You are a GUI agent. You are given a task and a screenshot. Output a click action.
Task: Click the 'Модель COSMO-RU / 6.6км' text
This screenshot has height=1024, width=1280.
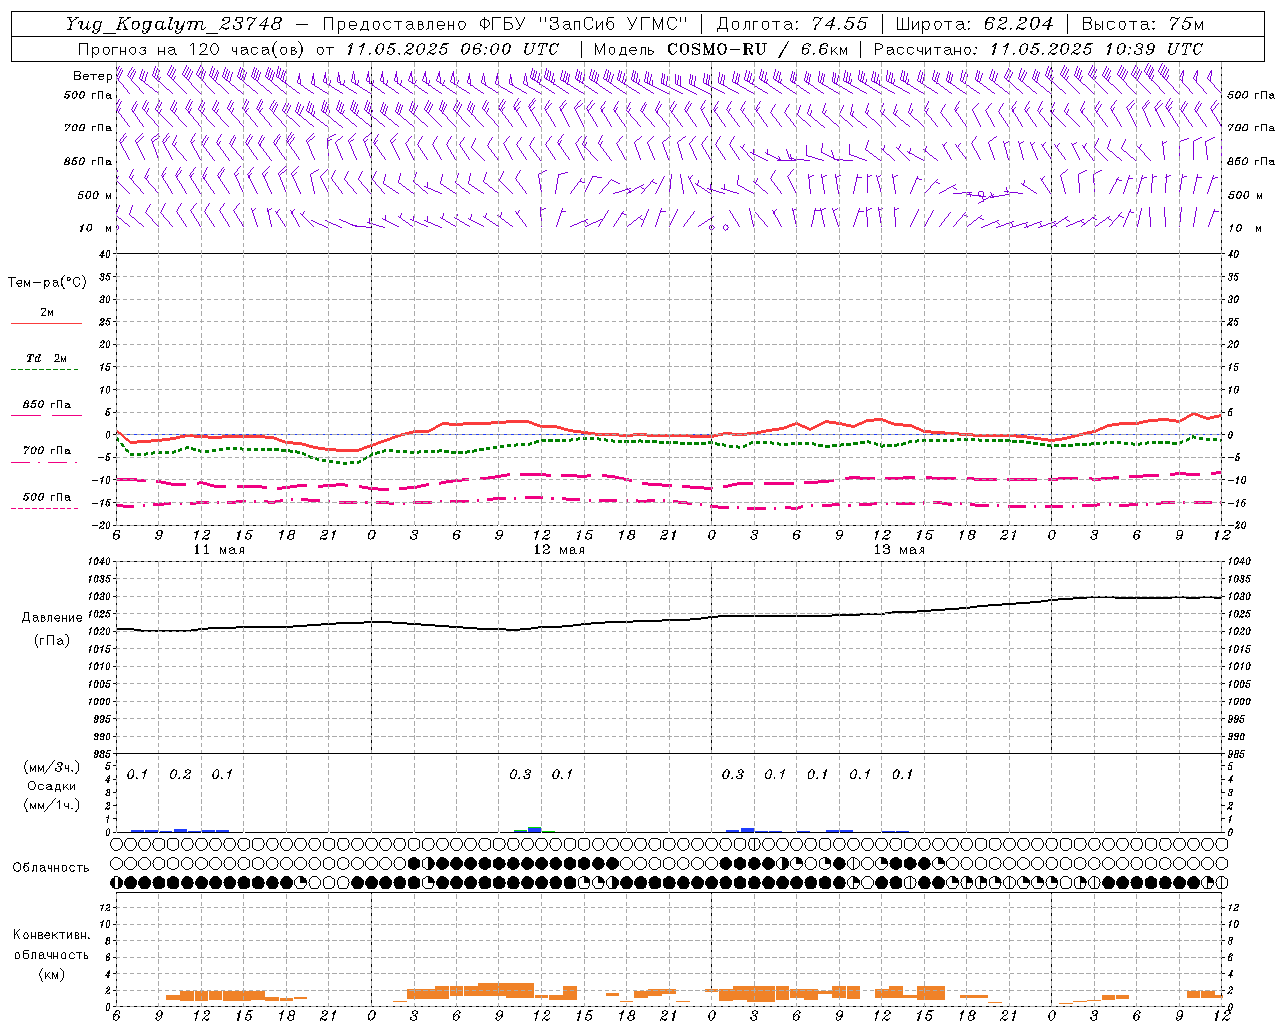[x=721, y=49]
